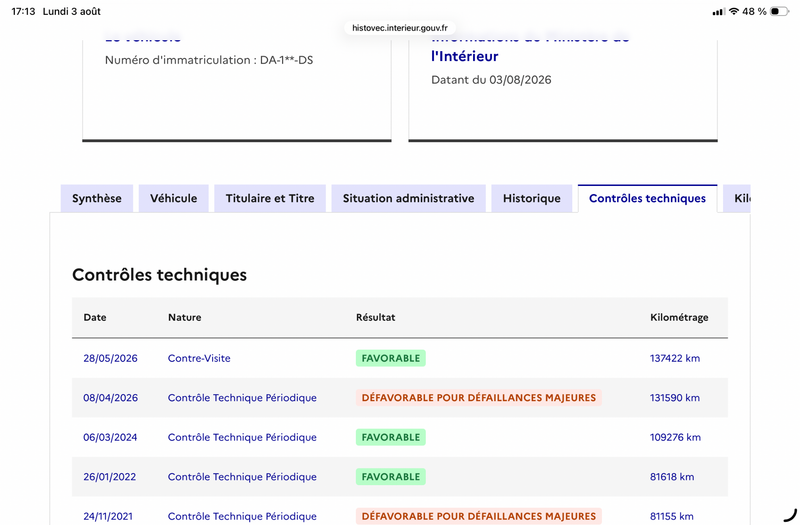This screenshot has height=525, width=800.
Task: Click the Contre-Visite entry
Action: coord(199,358)
